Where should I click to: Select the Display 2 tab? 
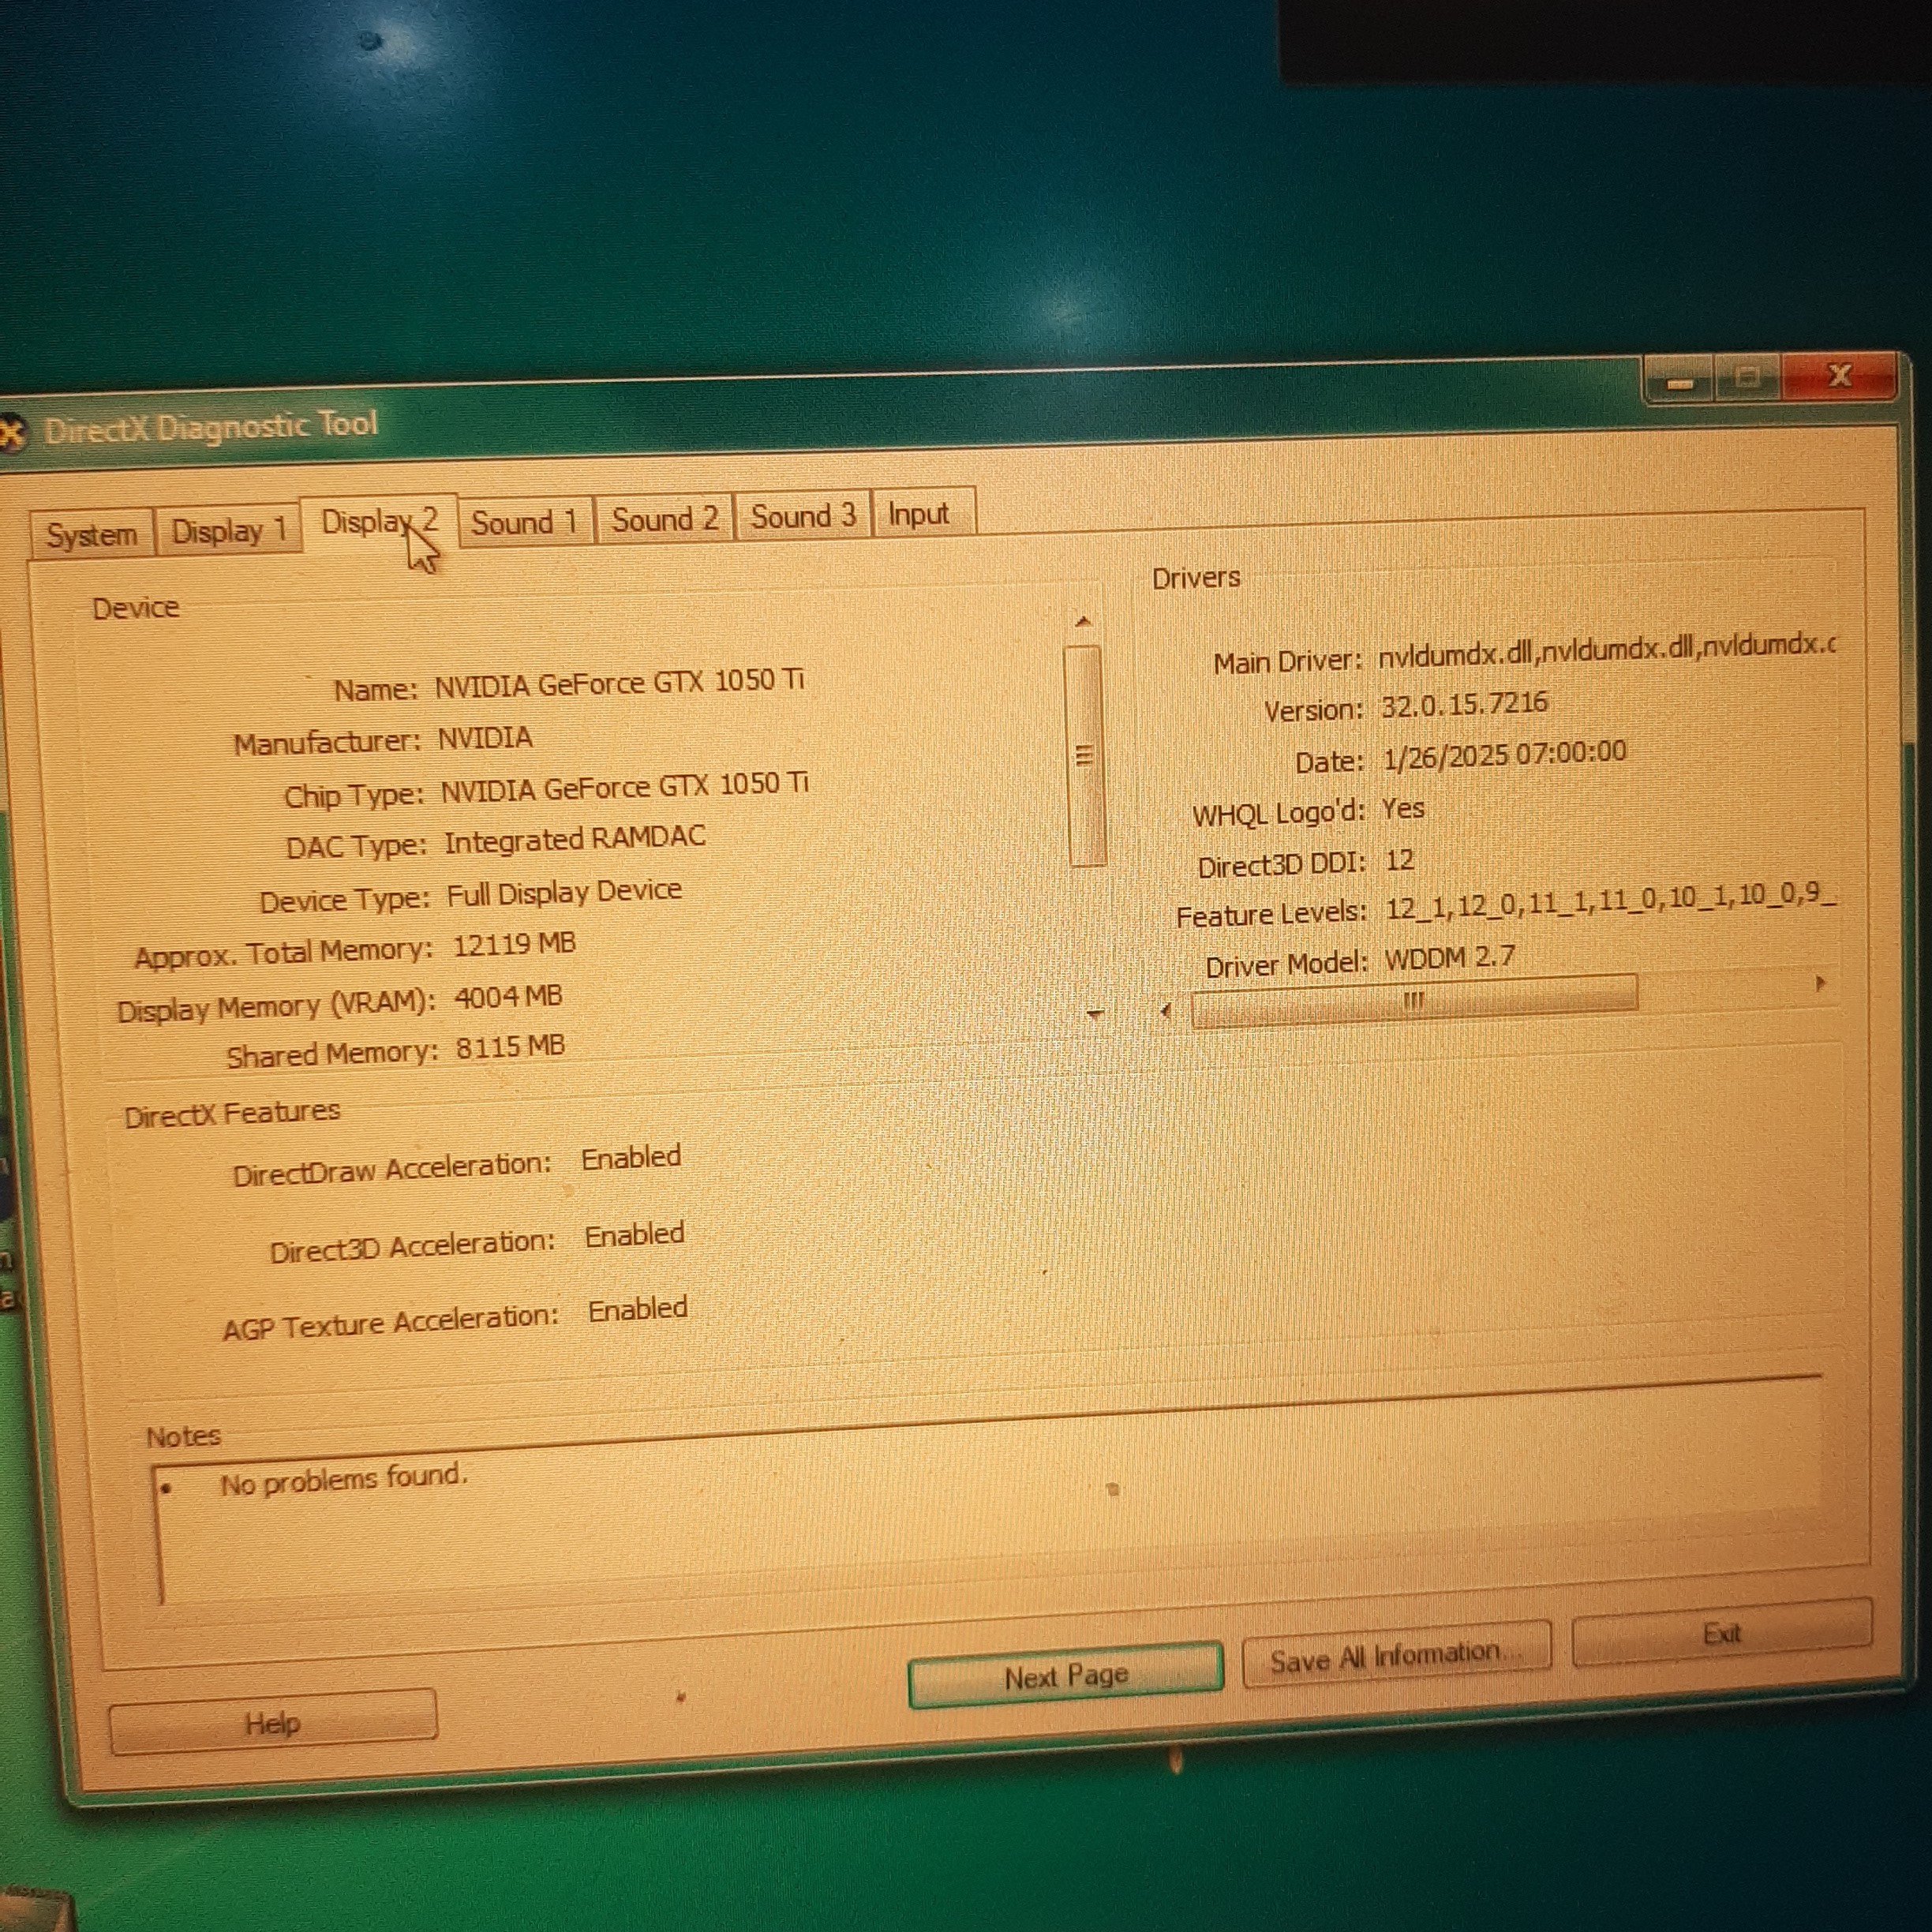pos(379,522)
